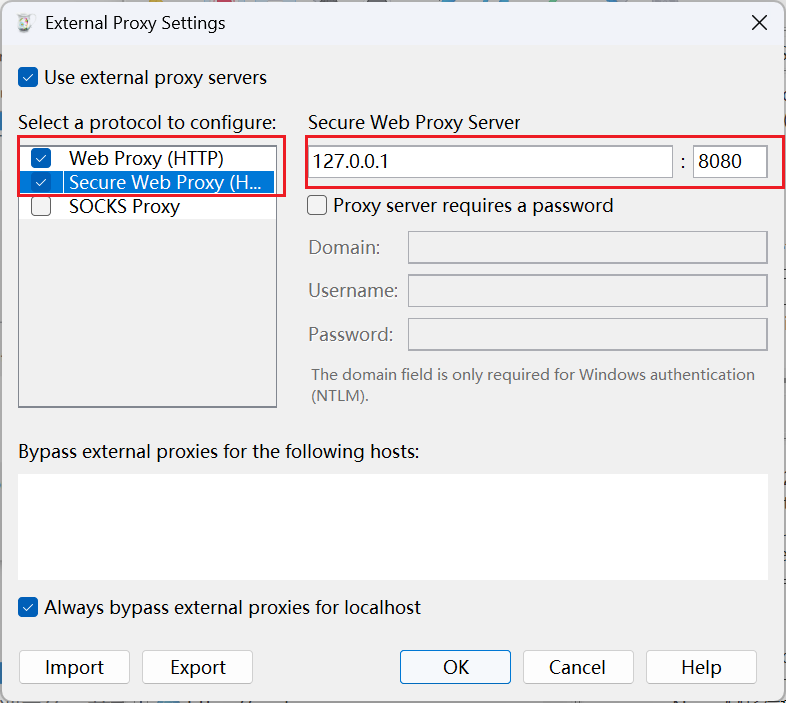Click the Charles app icon in title bar
Screen dimensions: 786x703
coord(25,23)
